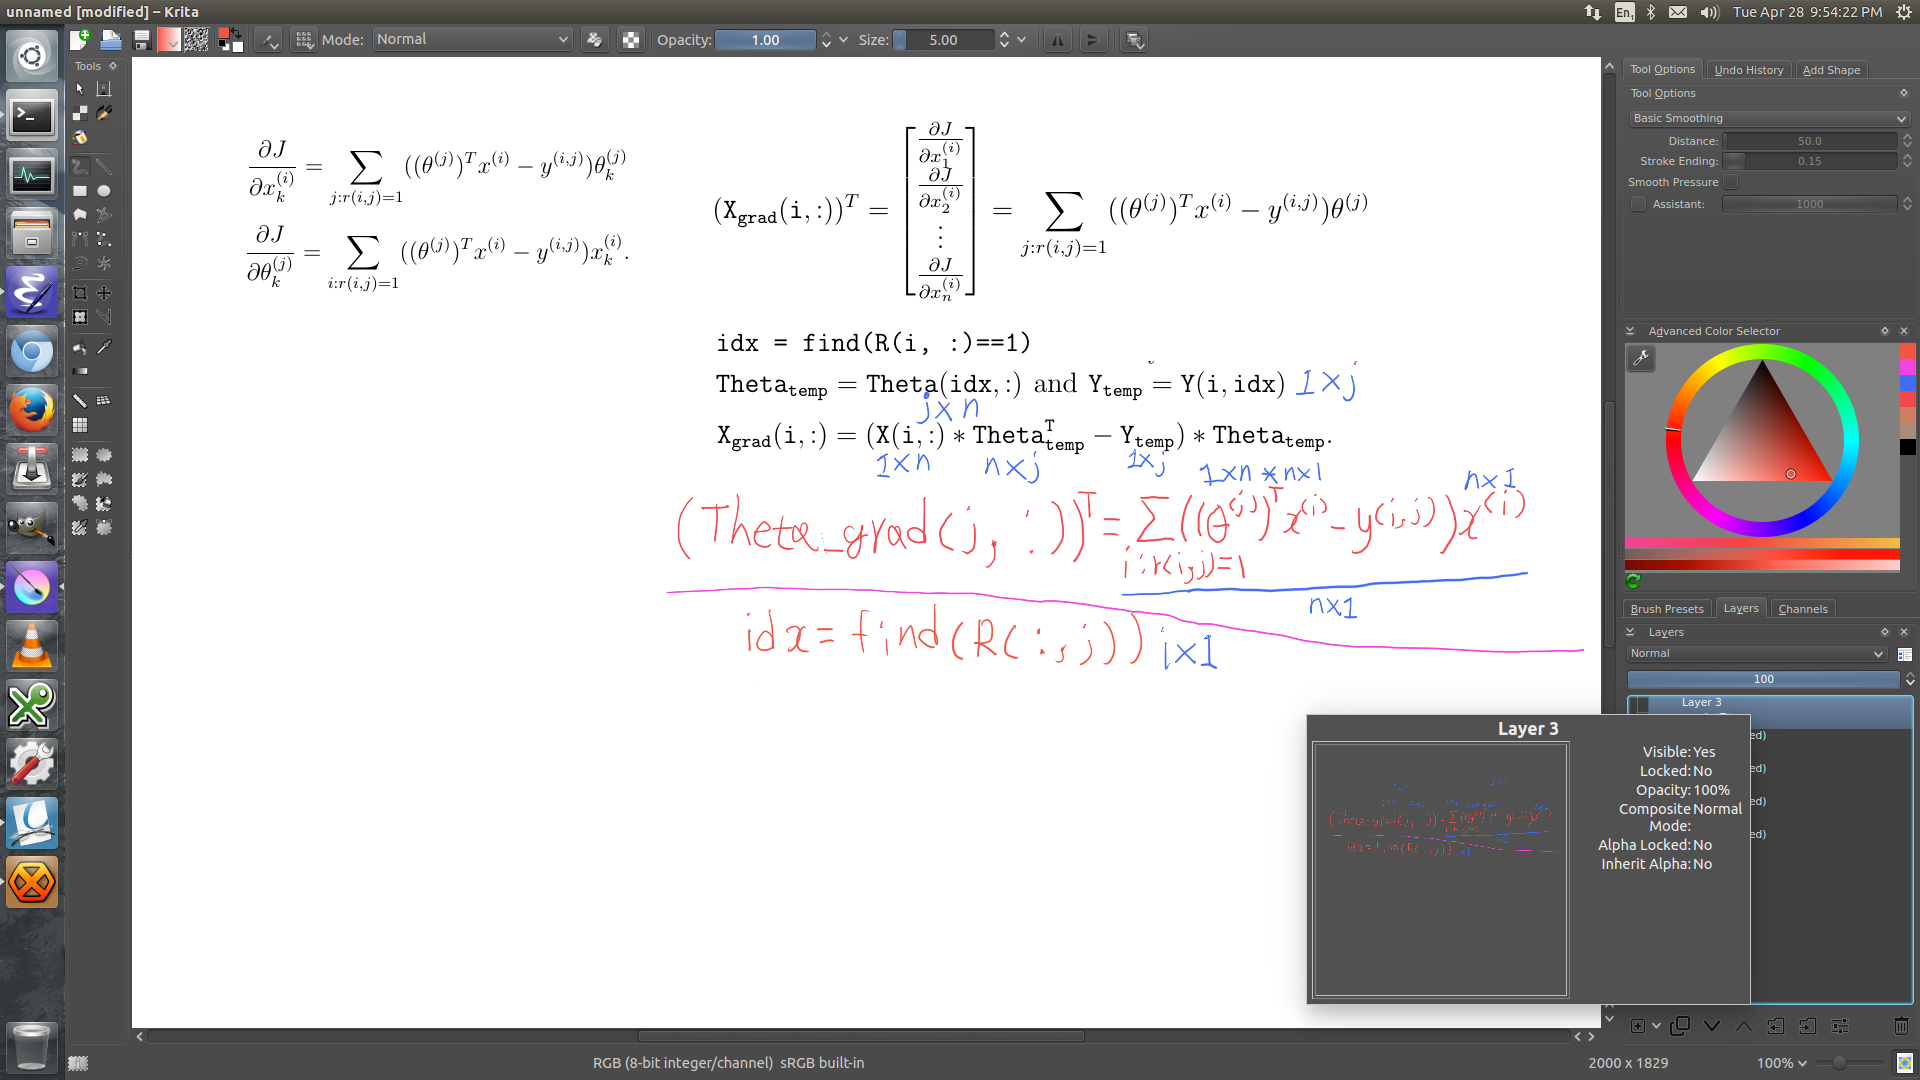This screenshot has width=1920, height=1080.
Task: Float the Advanced Color Selector docker
Action: click(x=1885, y=331)
